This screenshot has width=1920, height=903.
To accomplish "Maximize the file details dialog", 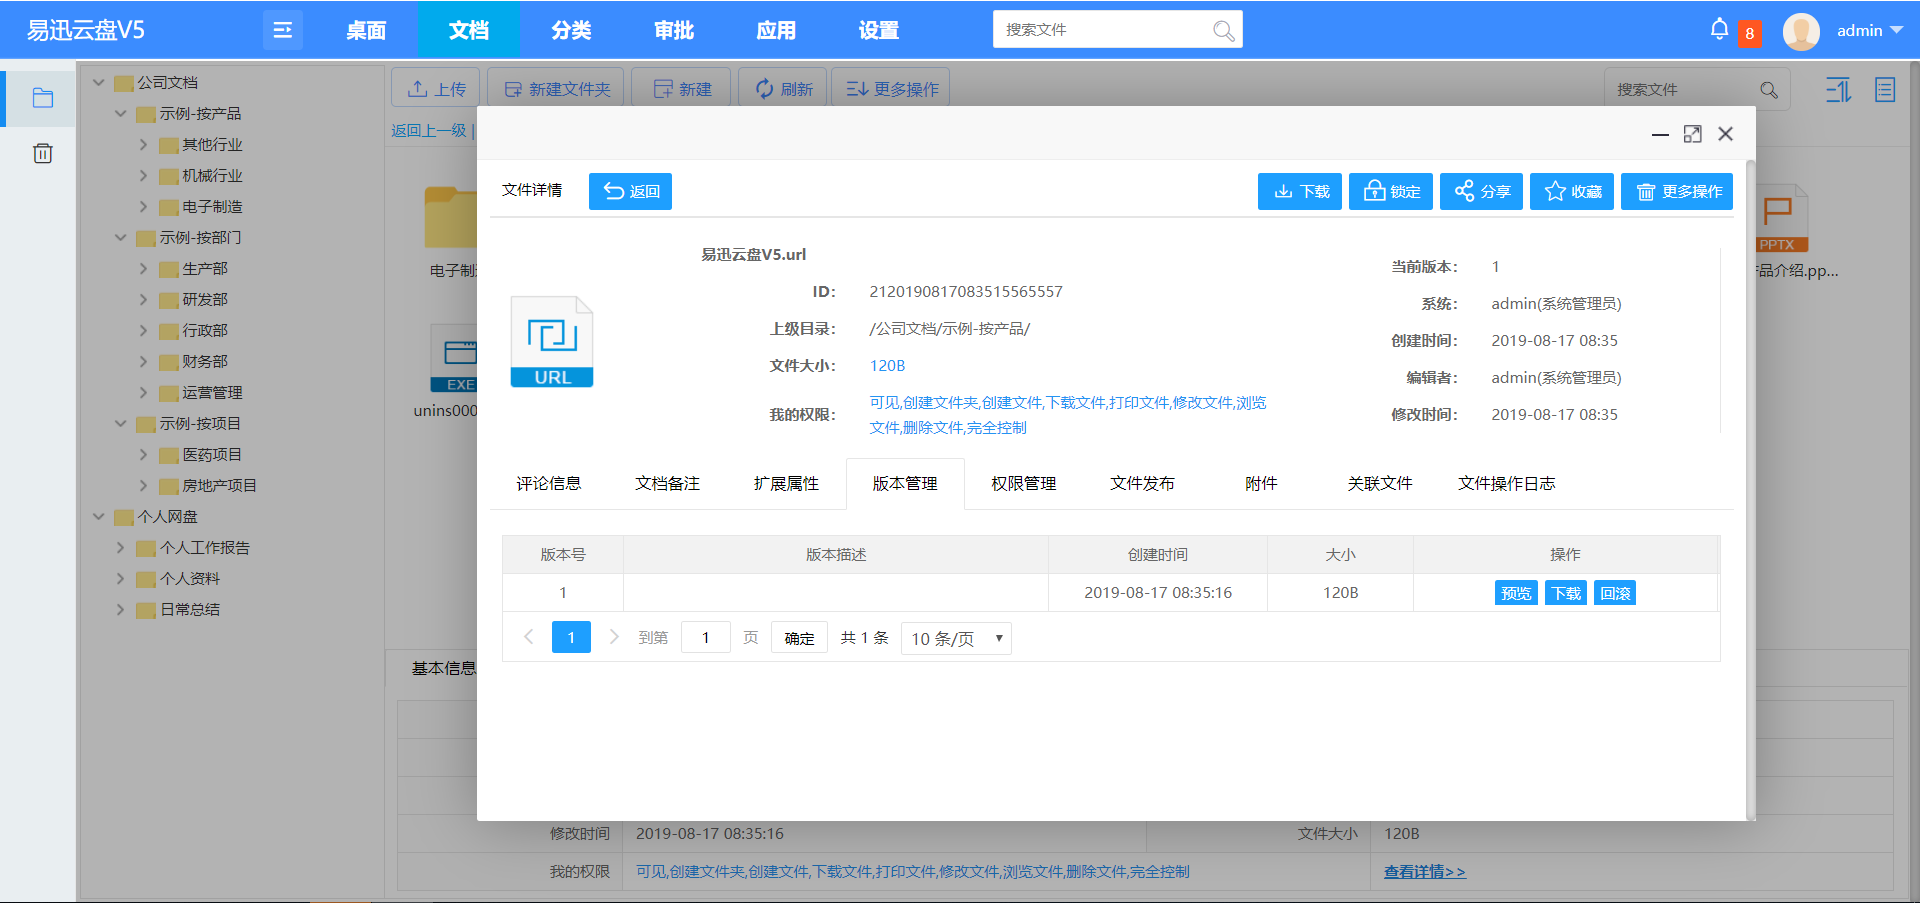I will coord(1692,134).
